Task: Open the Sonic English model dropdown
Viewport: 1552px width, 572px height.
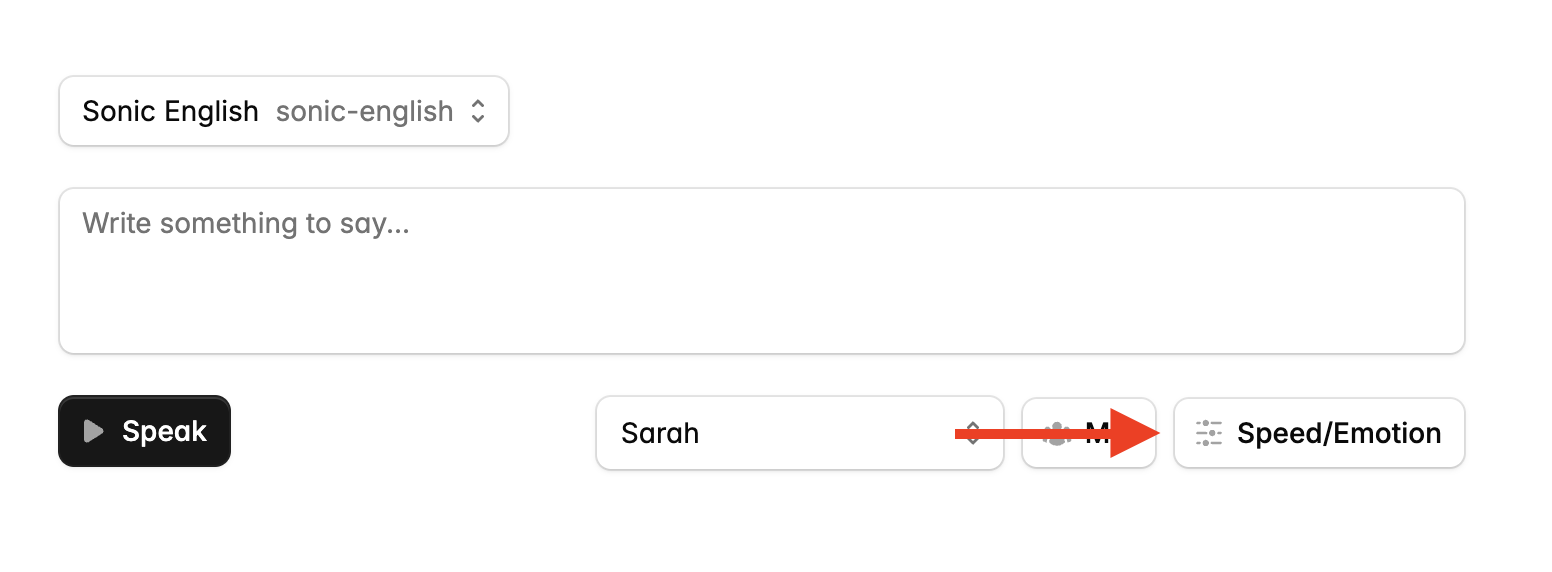Action: (283, 111)
